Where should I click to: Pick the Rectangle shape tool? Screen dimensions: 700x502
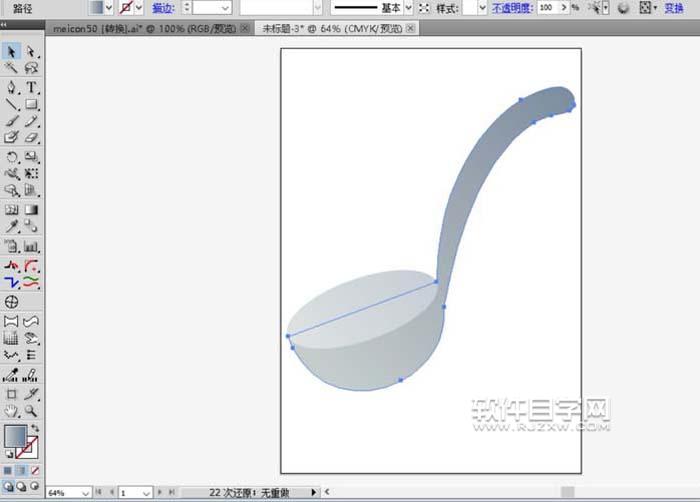pos(31,104)
